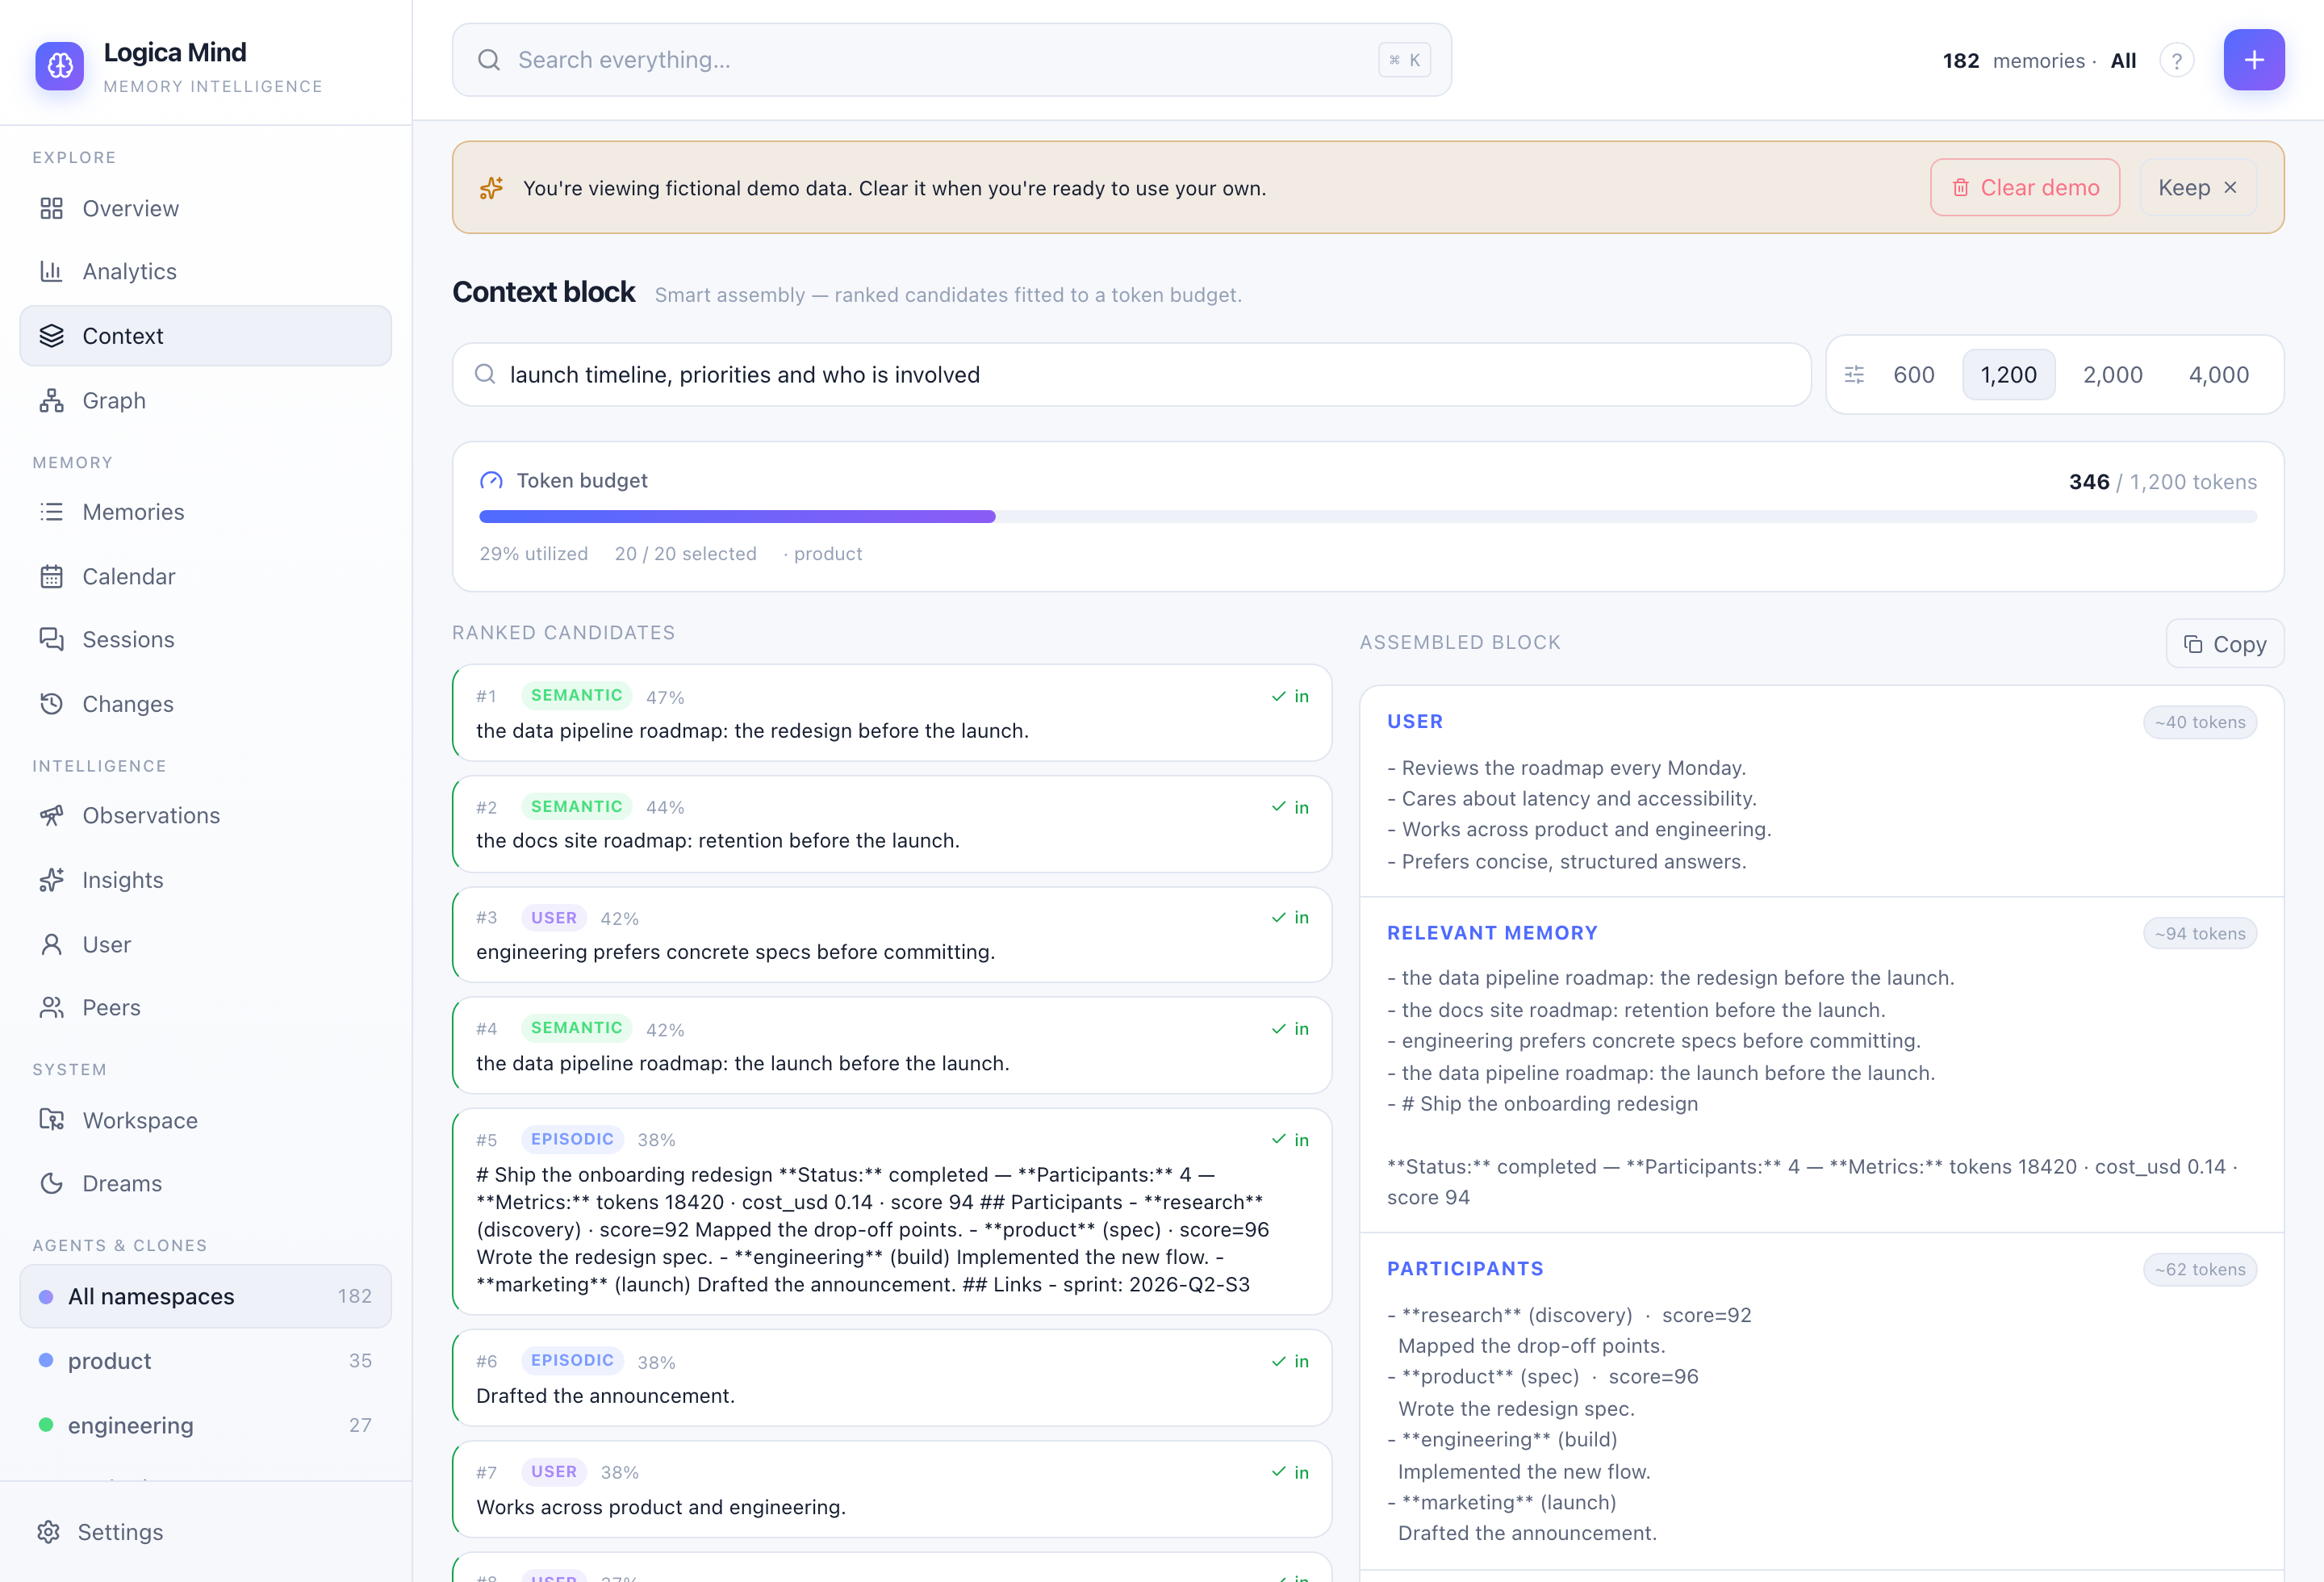The image size is (2324, 1582).
Task: Toggle 'in' on candidate #3
Action: 1290,917
